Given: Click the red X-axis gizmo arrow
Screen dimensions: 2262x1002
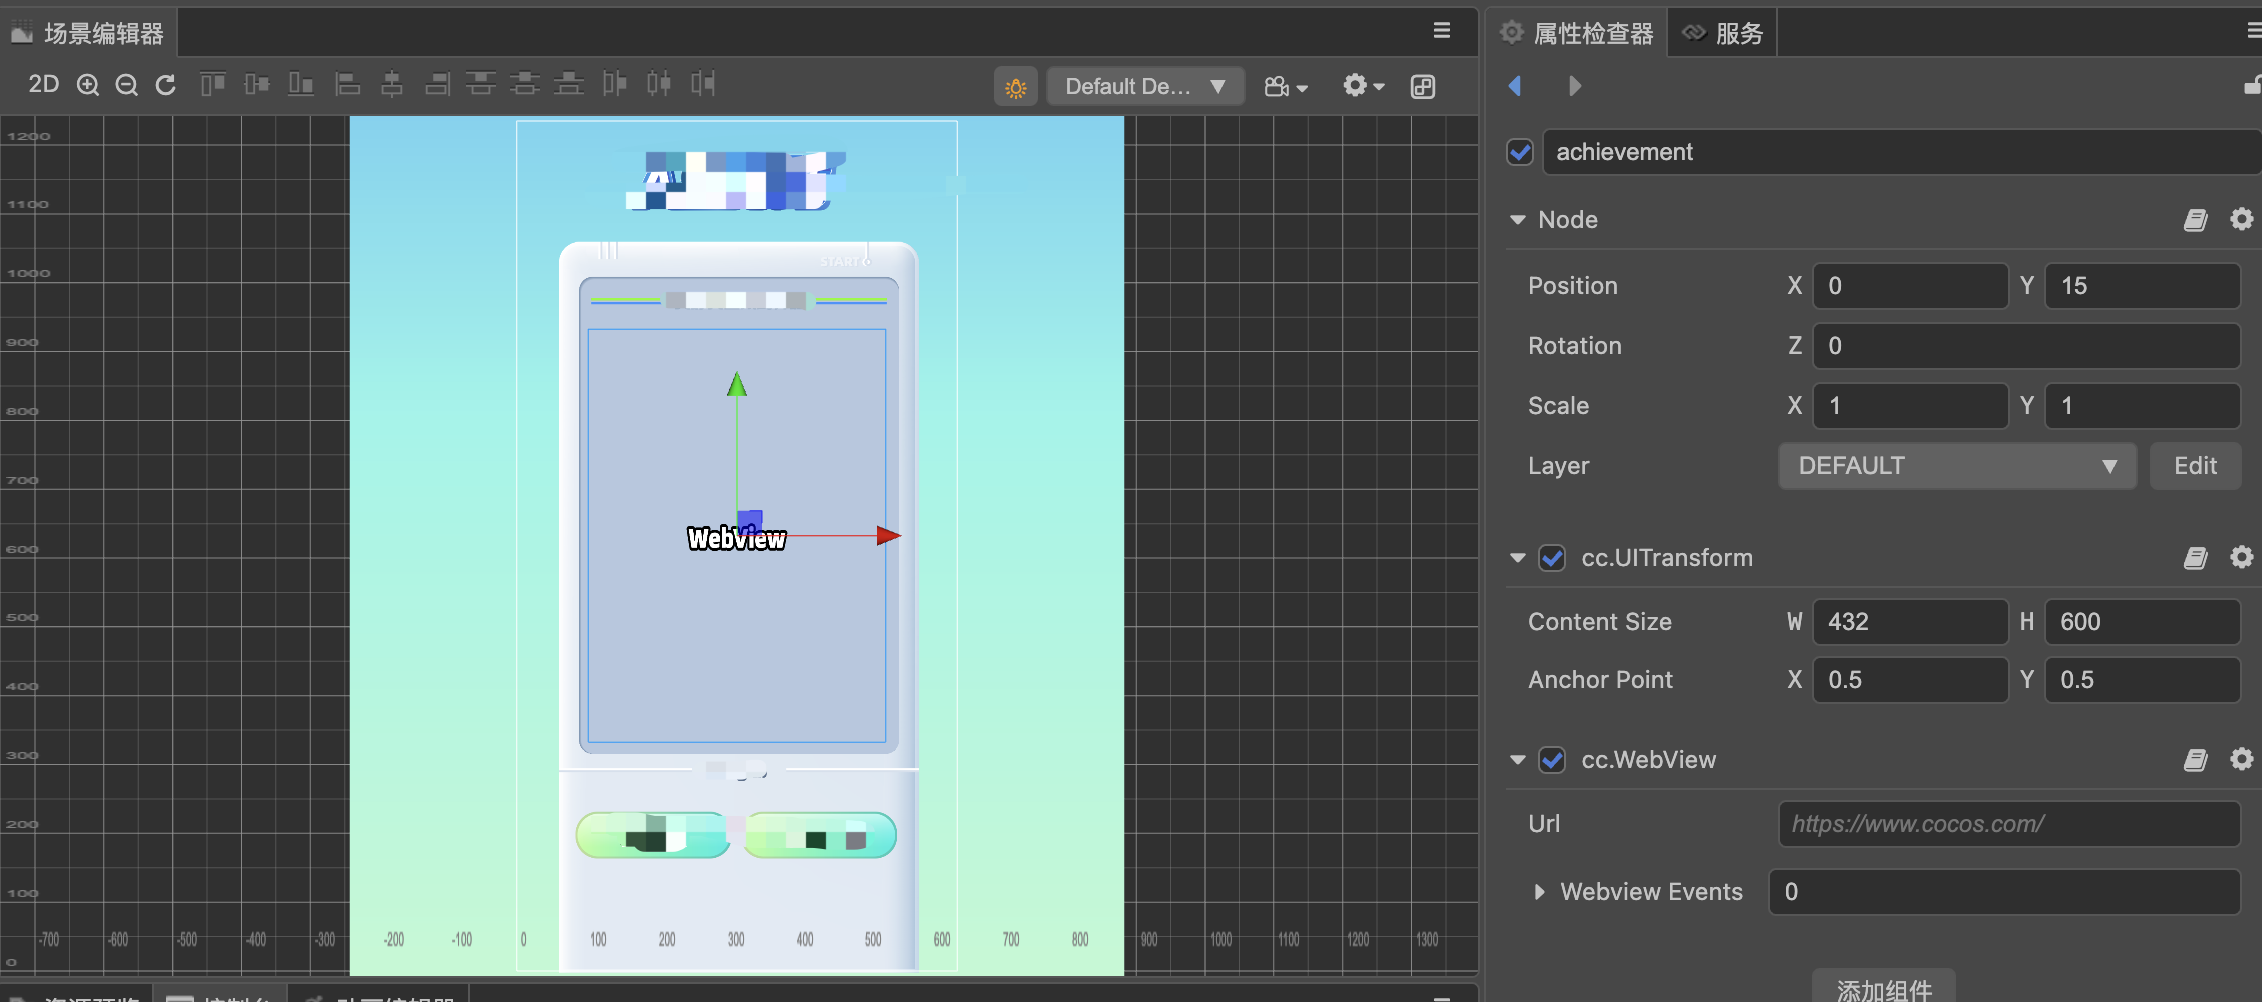Looking at the screenshot, I should [x=888, y=536].
